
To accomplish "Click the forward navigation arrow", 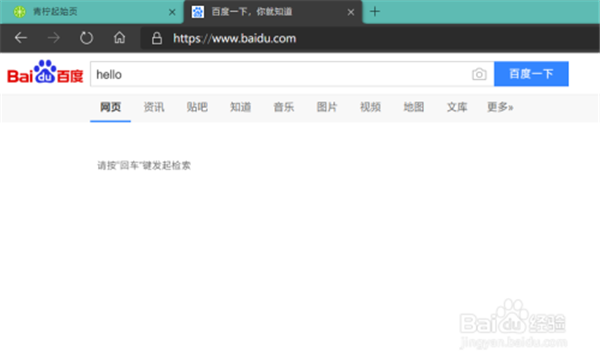I will pyautogui.click(x=54, y=38).
